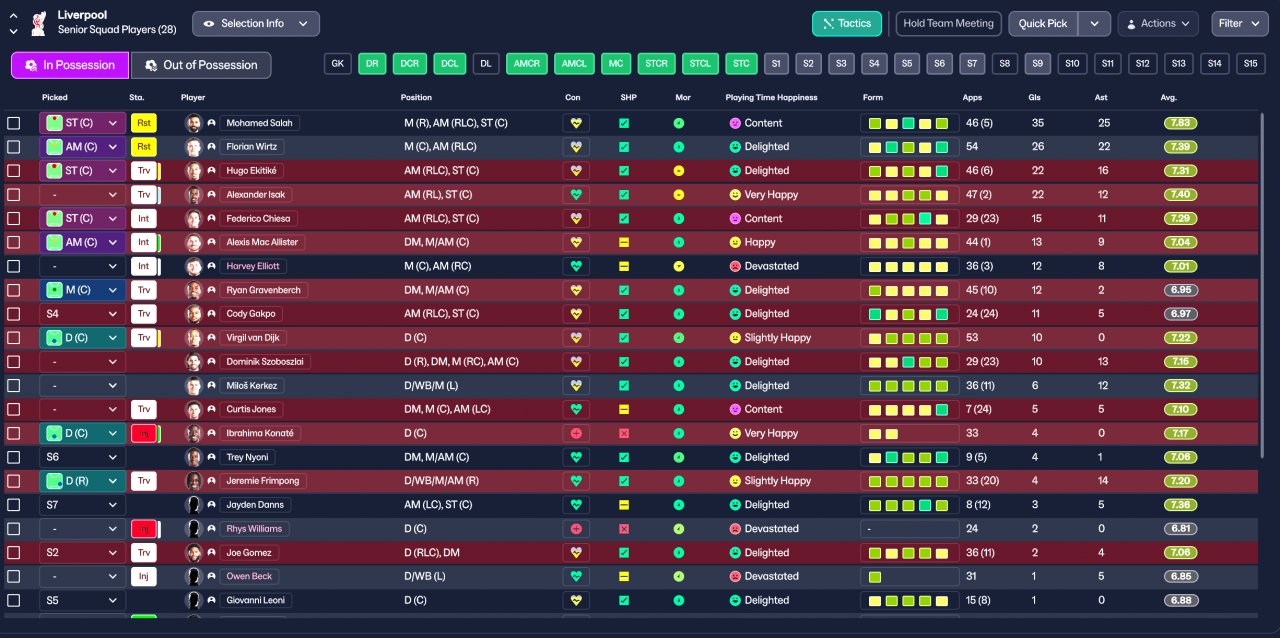The image size is (1280, 638).
Task: Tick the checkbox for Mohamed Salah
Action: coord(14,123)
